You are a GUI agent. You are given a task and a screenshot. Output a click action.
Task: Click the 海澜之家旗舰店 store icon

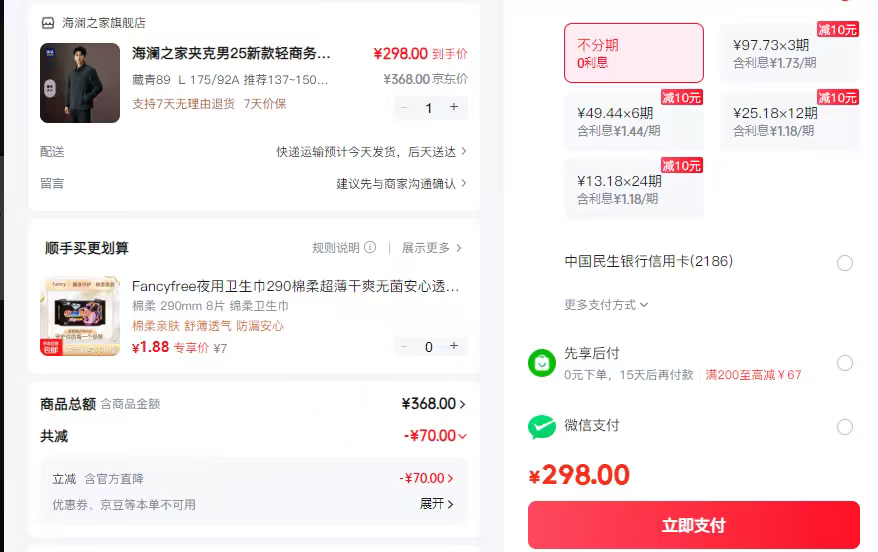48,23
